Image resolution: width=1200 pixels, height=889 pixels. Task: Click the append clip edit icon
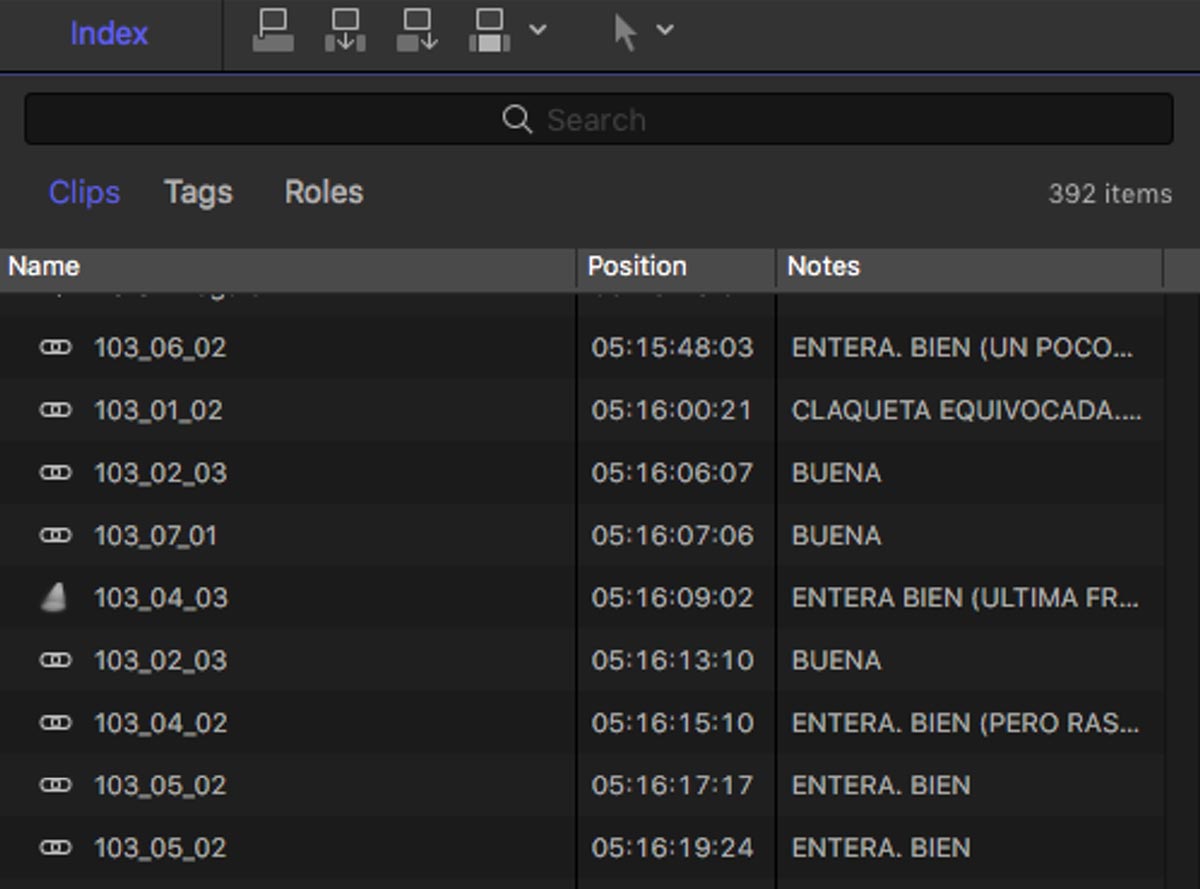[x=417, y=31]
